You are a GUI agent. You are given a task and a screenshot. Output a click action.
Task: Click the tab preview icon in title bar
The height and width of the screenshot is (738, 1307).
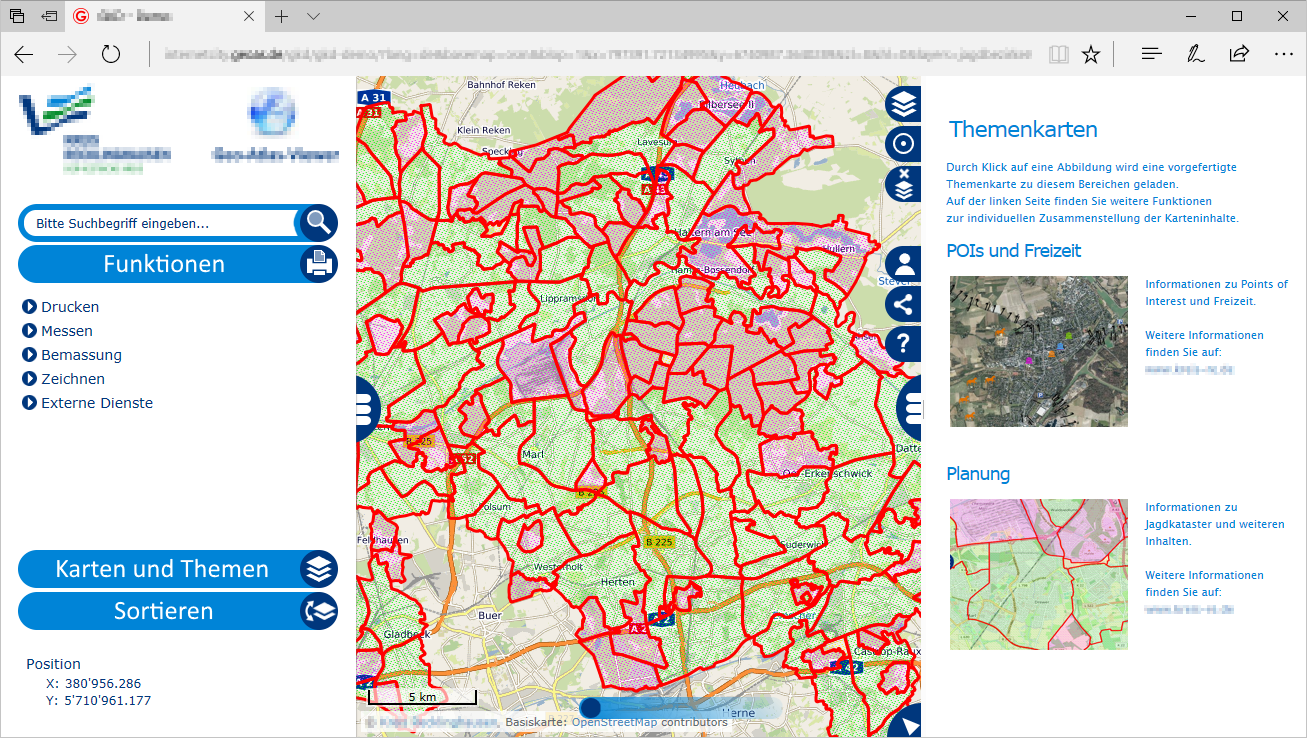click(17, 16)
